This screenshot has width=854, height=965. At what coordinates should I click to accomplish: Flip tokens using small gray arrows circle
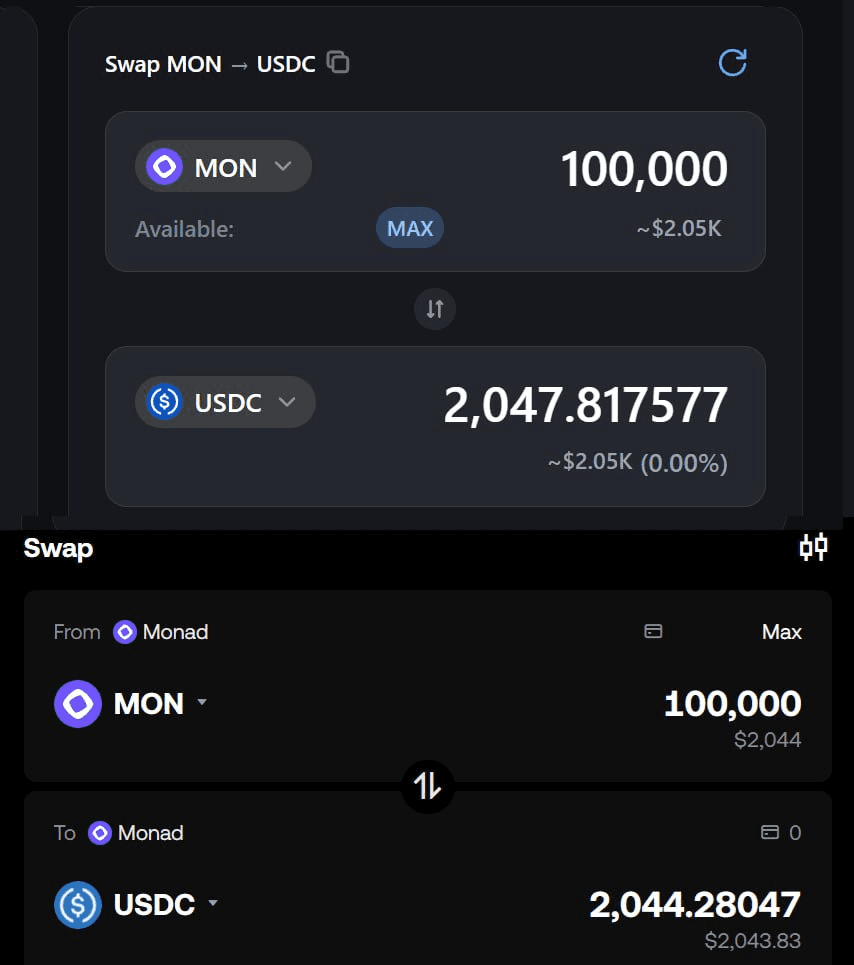[x=435, y=309]
